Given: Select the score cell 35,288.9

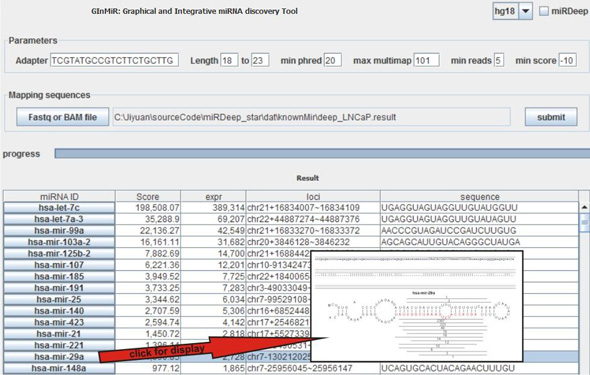Looking at the screenshot, I should coord(148,219).
